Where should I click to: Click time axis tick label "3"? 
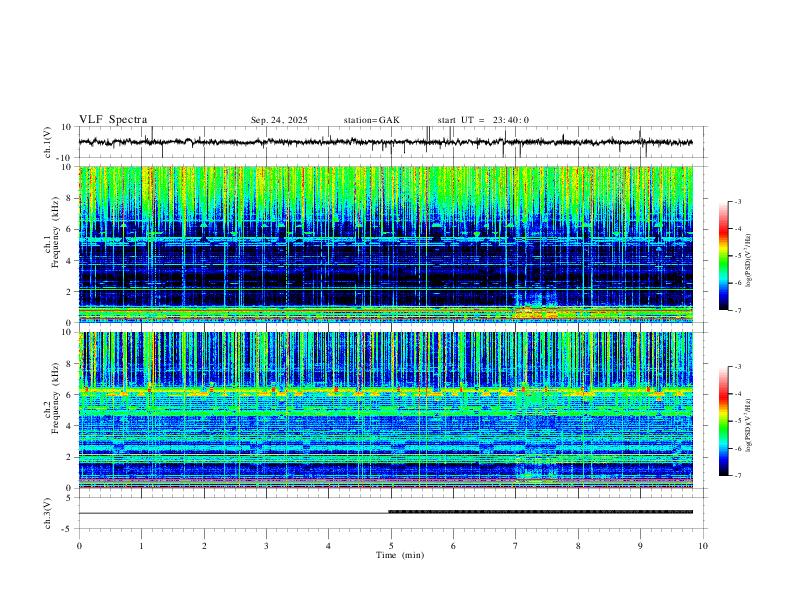pos(266,546)
